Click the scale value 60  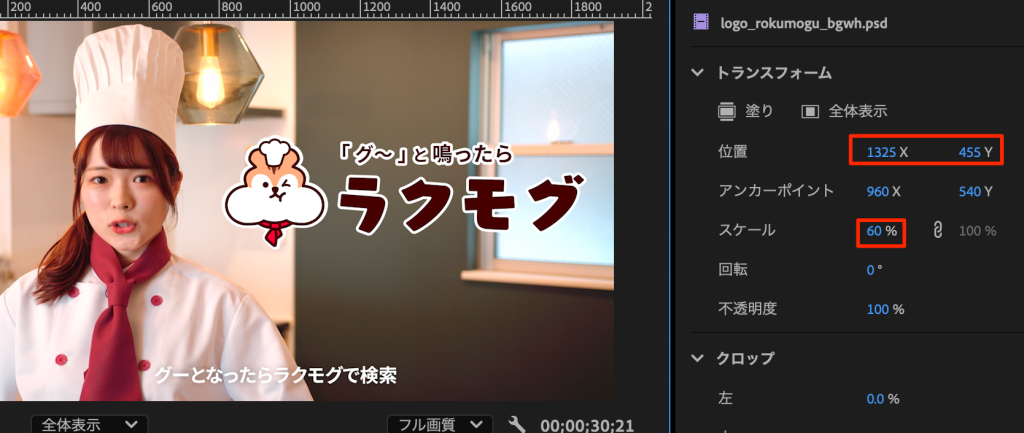pos(874,231)
